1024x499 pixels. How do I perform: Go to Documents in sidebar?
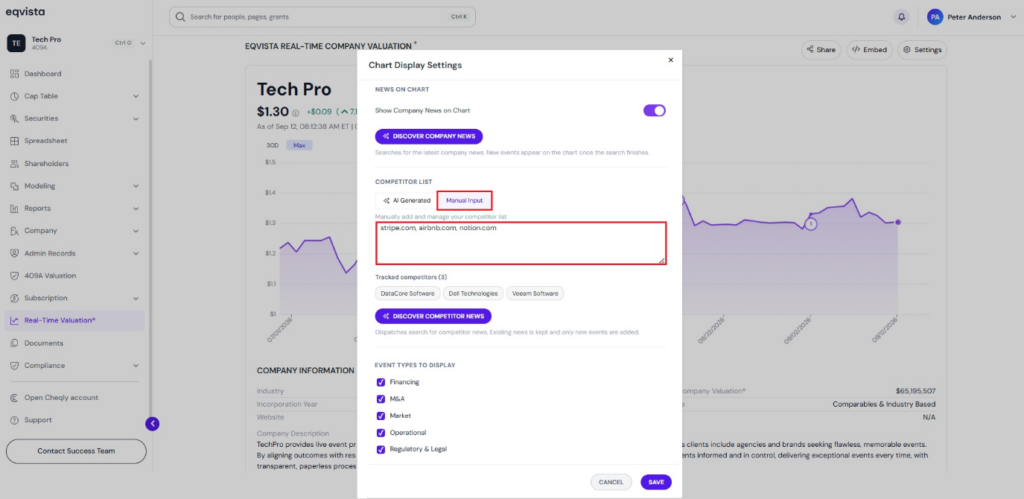(x=44, y=343)
